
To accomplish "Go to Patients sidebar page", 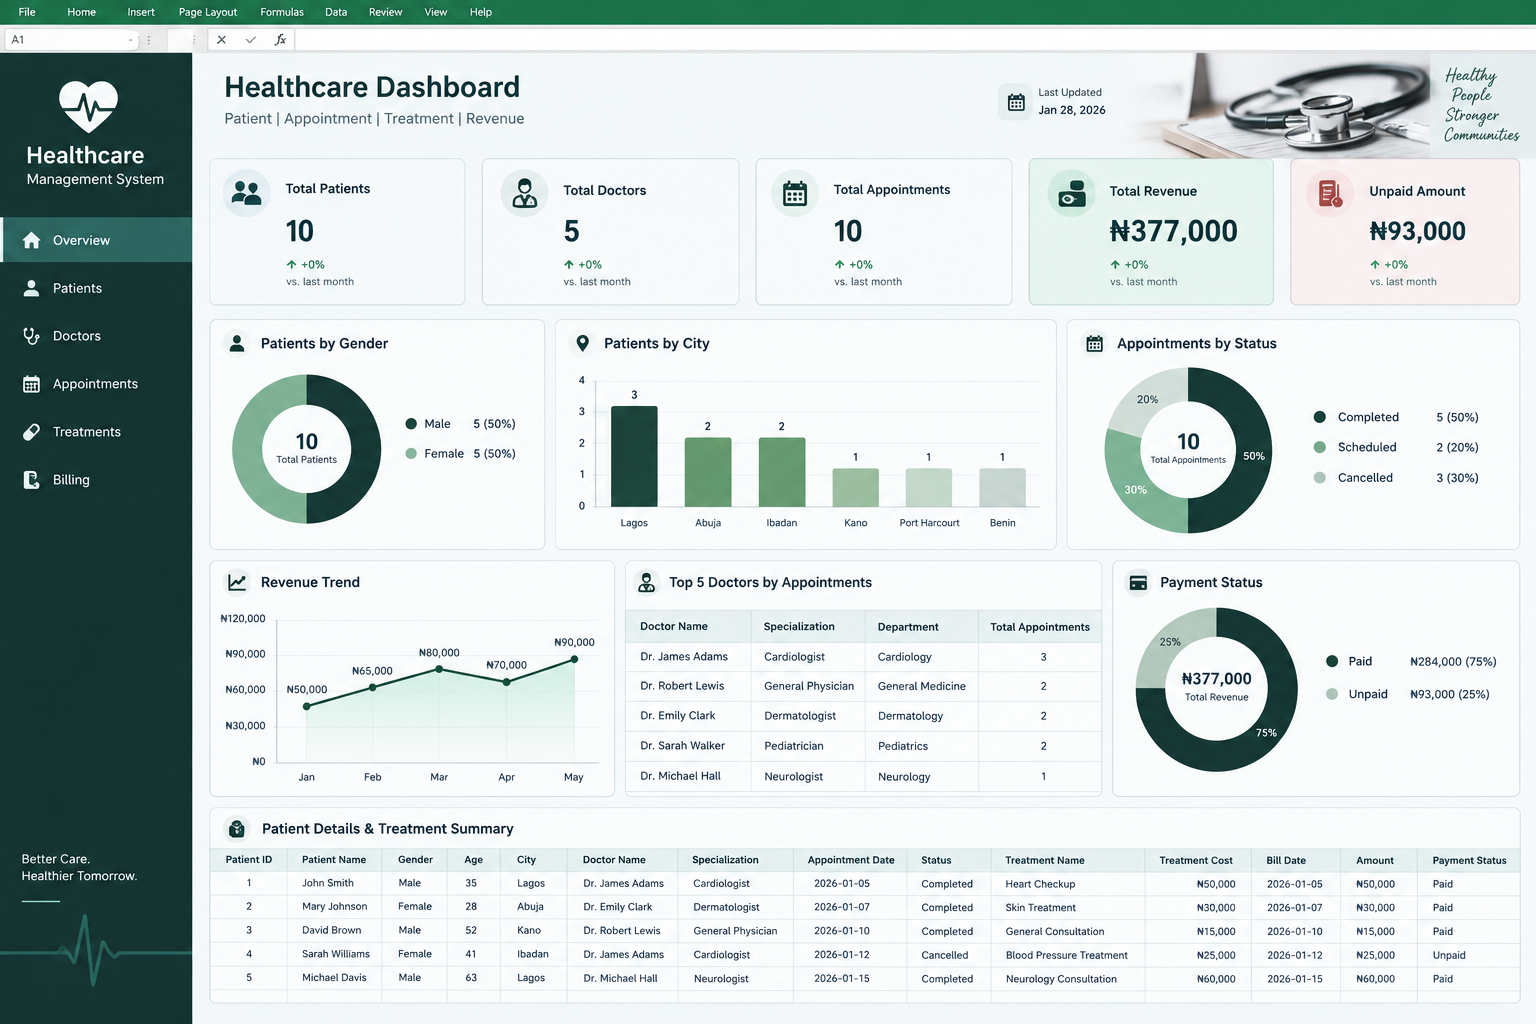I will coord(96,288).
